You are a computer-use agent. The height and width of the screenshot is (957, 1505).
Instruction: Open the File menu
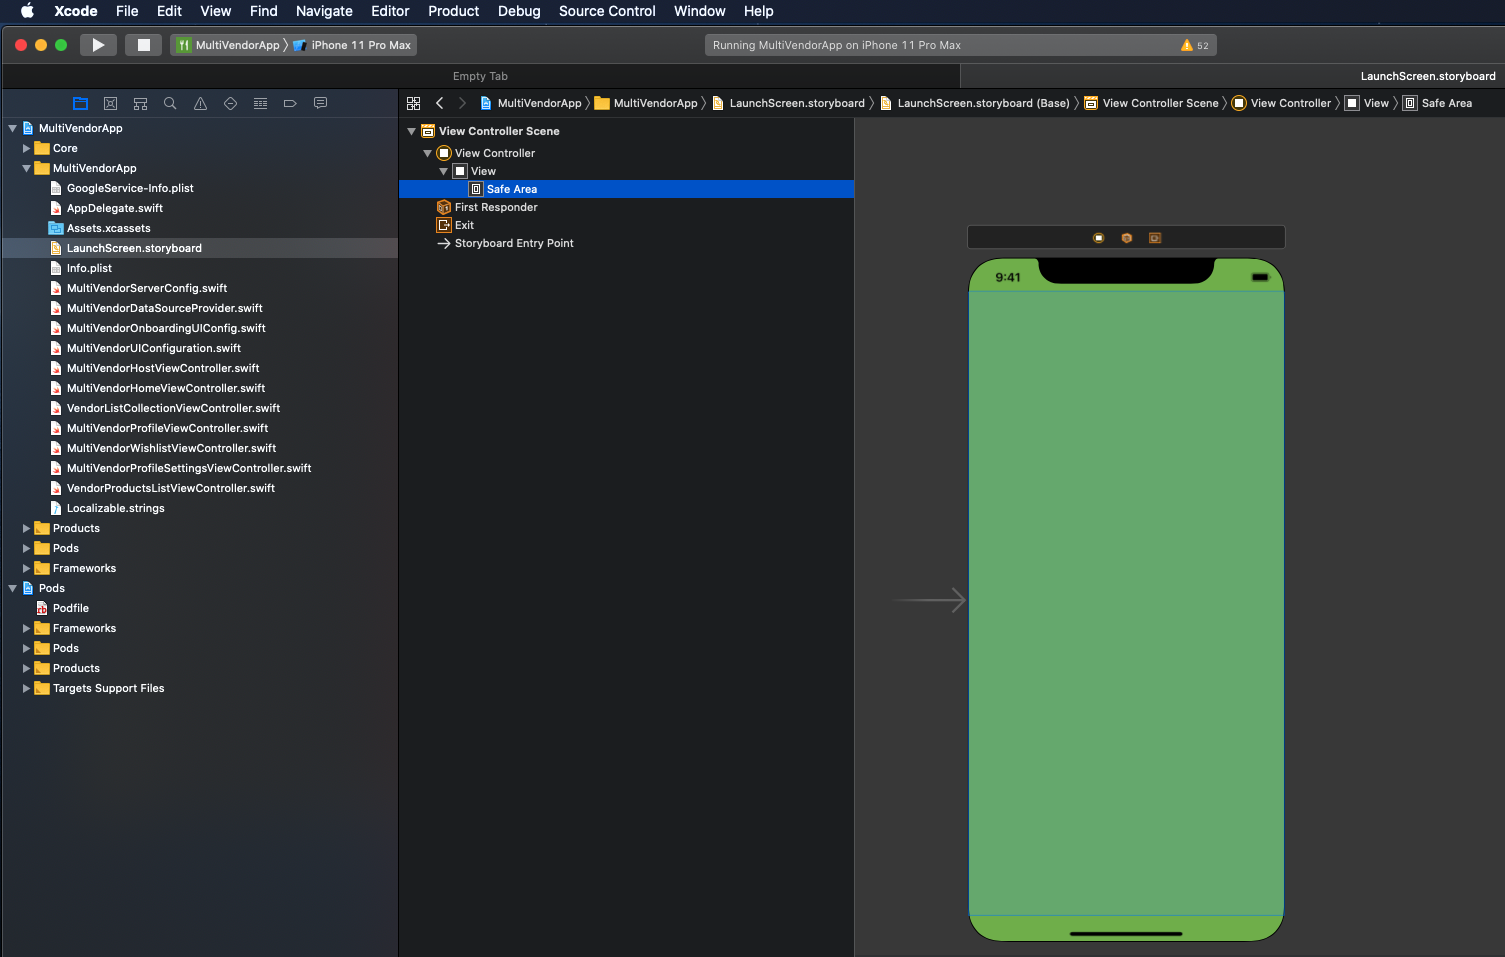[127, 11]
